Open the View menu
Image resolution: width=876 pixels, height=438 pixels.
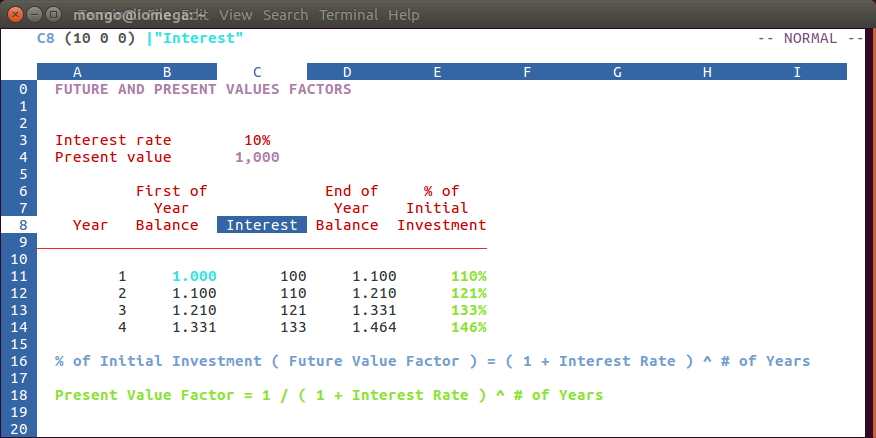click(235, 15)
